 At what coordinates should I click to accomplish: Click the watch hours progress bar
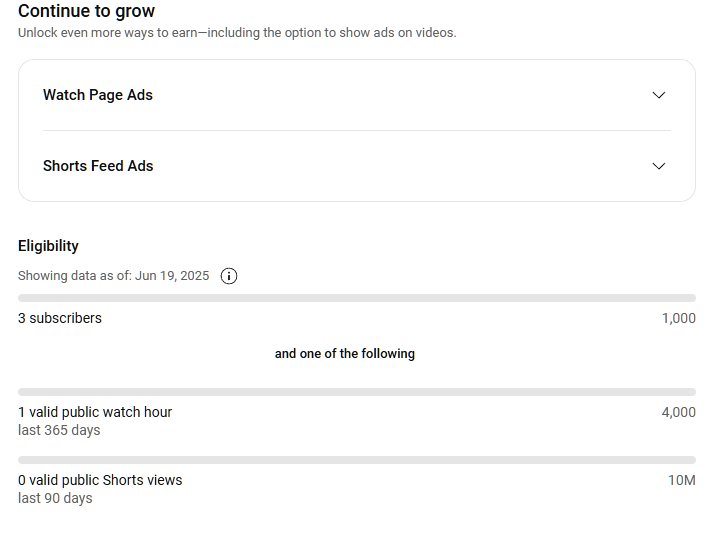[357, 392]
